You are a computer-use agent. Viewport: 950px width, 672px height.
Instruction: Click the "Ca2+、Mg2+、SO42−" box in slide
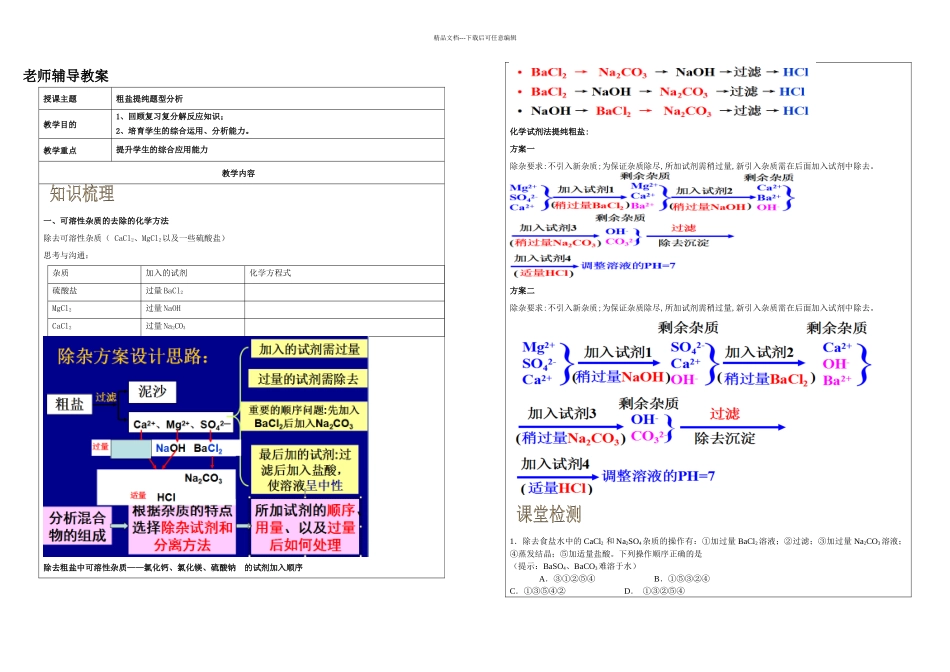[182, 424]
